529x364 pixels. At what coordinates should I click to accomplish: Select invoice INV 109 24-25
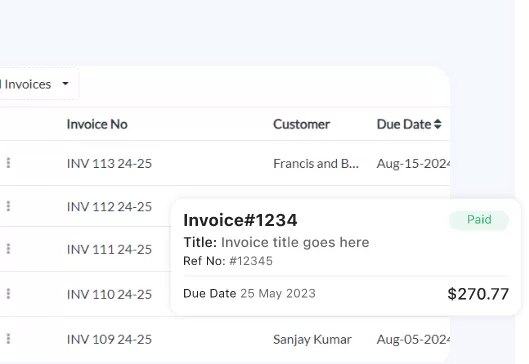point(109,339)
